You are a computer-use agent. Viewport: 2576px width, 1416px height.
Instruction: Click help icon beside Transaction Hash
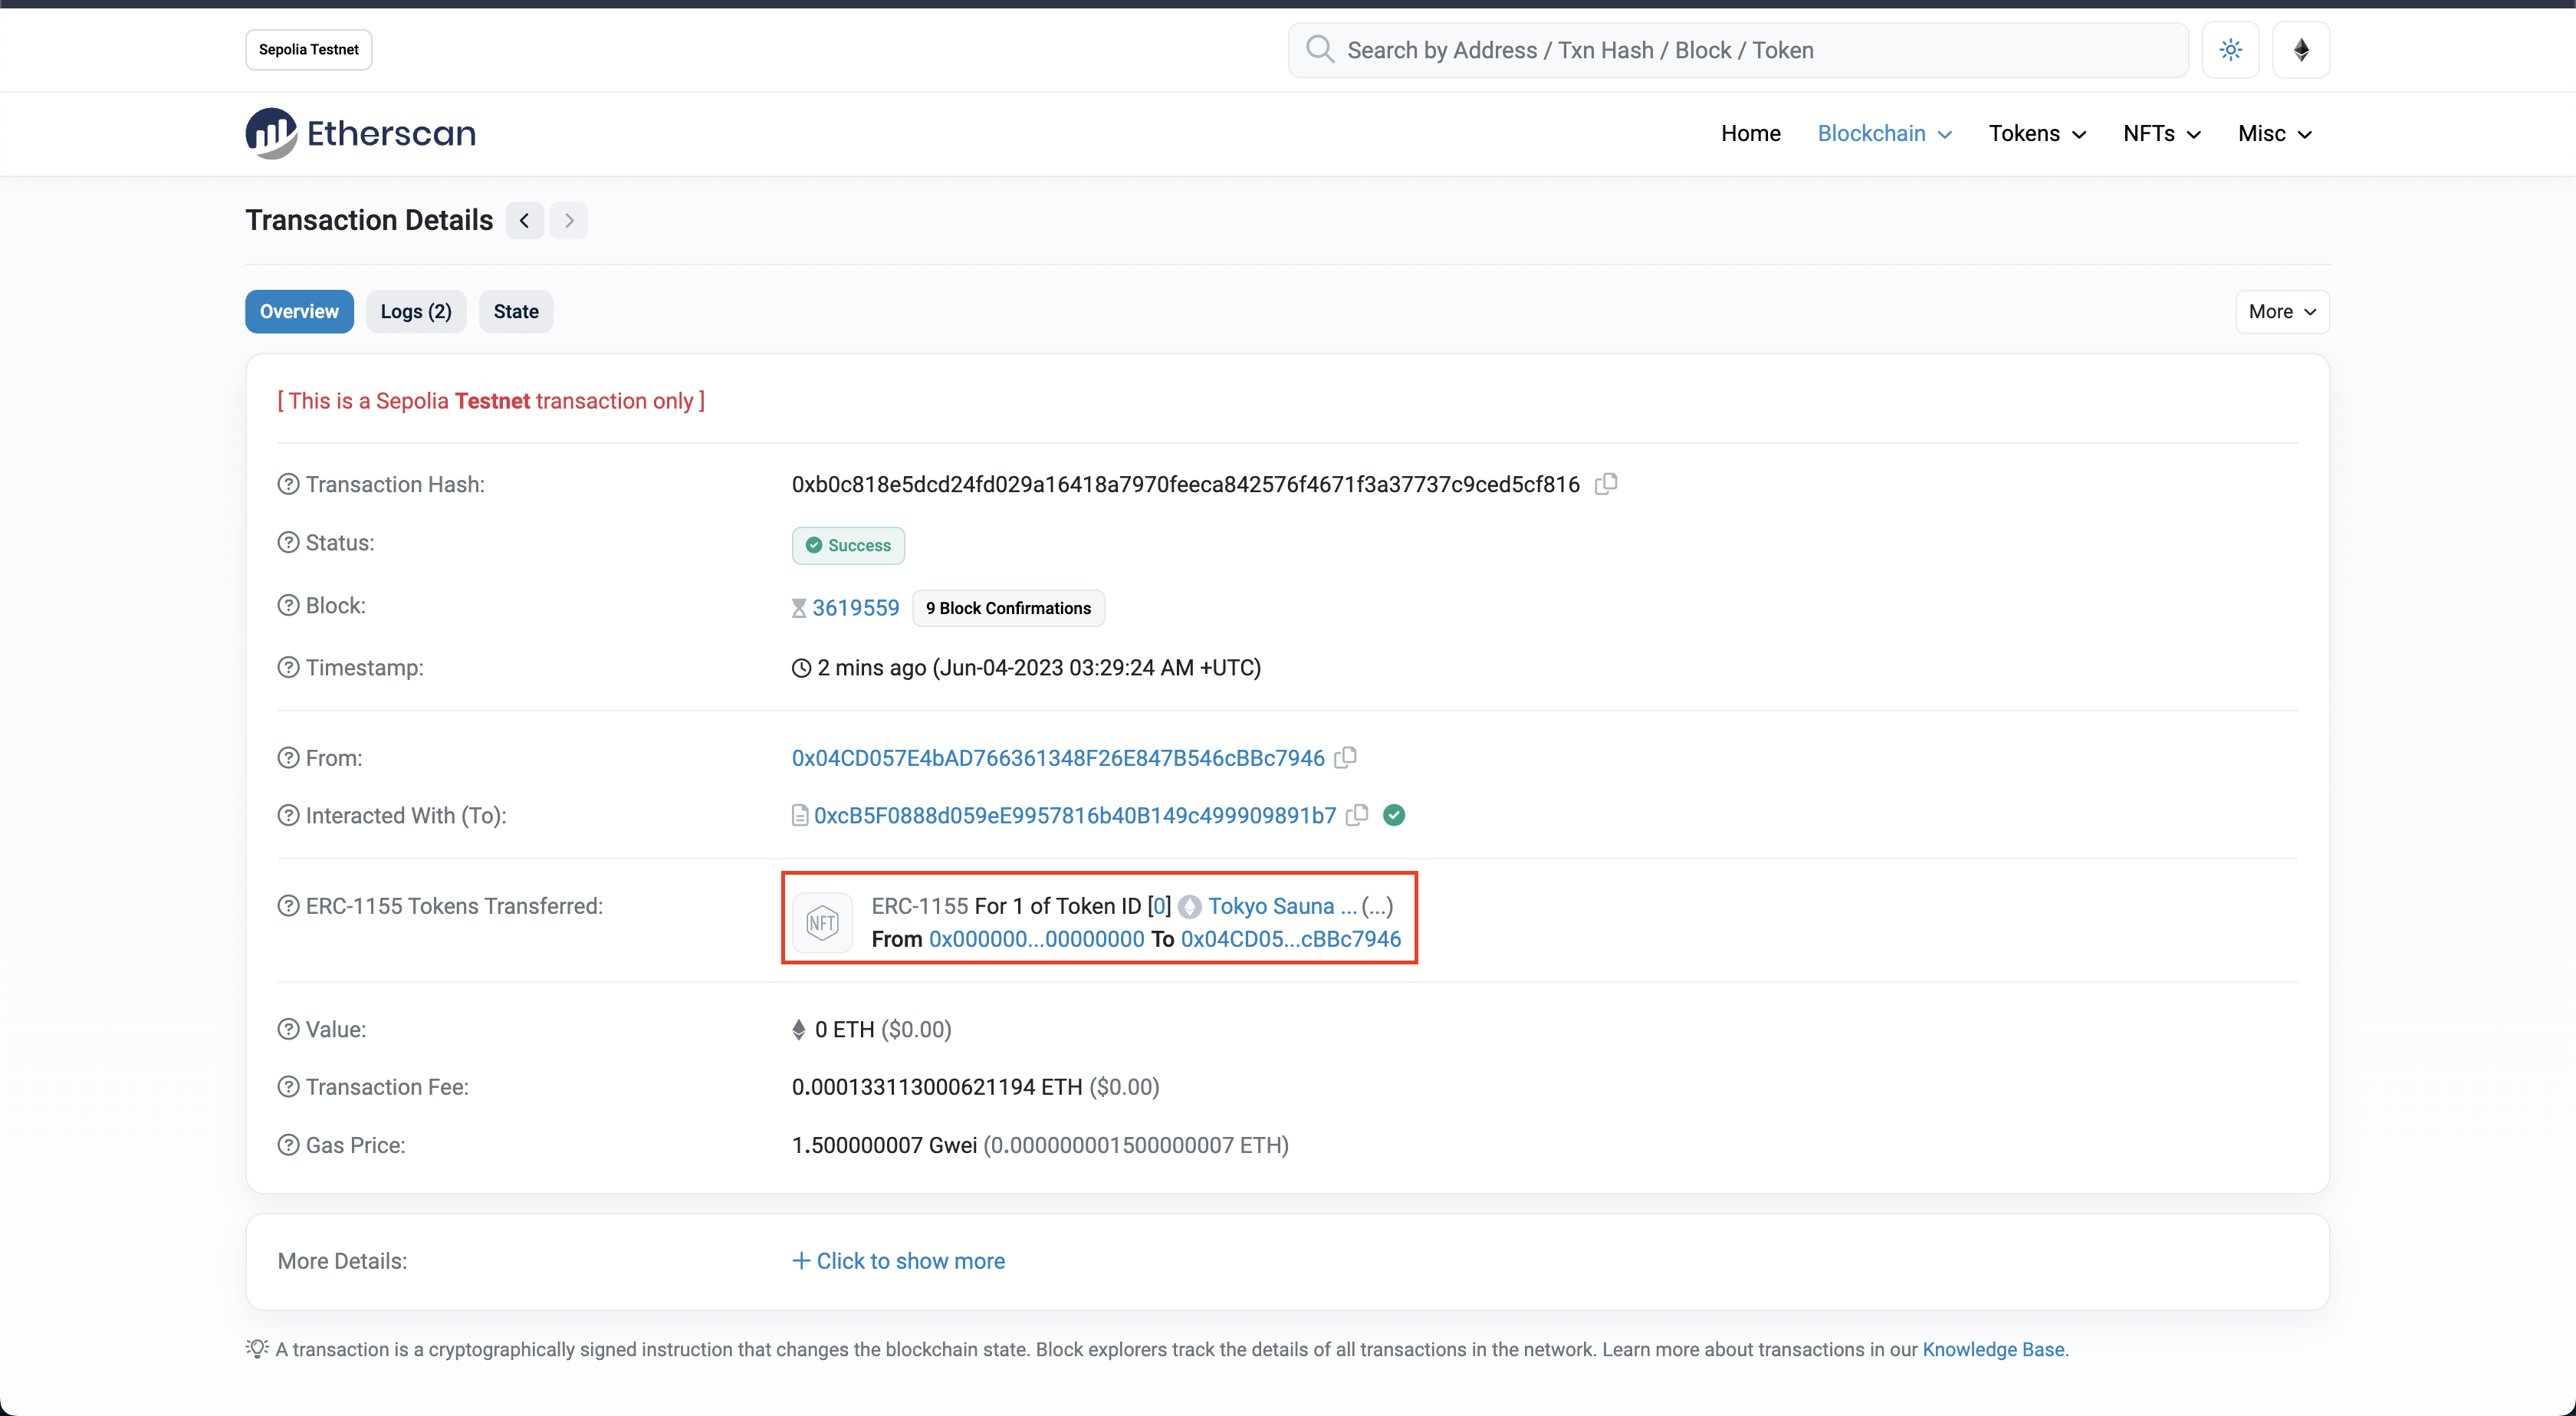288,484
